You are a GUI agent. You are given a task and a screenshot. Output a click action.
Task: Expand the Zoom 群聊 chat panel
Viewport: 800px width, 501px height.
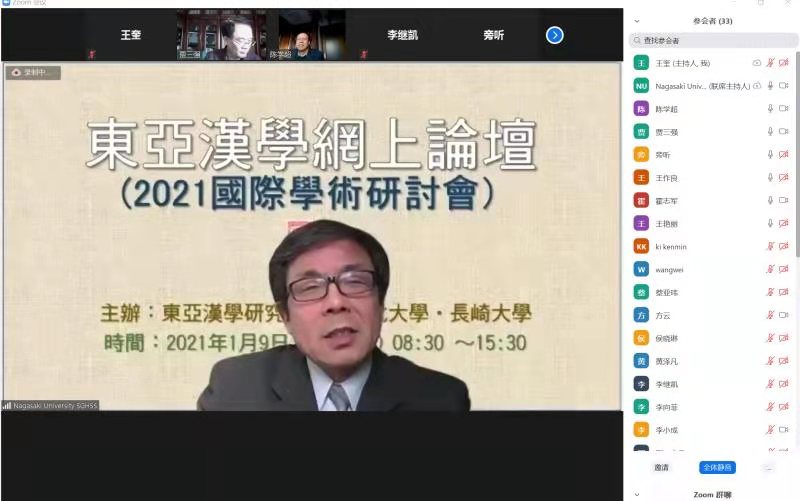[637, 494]
